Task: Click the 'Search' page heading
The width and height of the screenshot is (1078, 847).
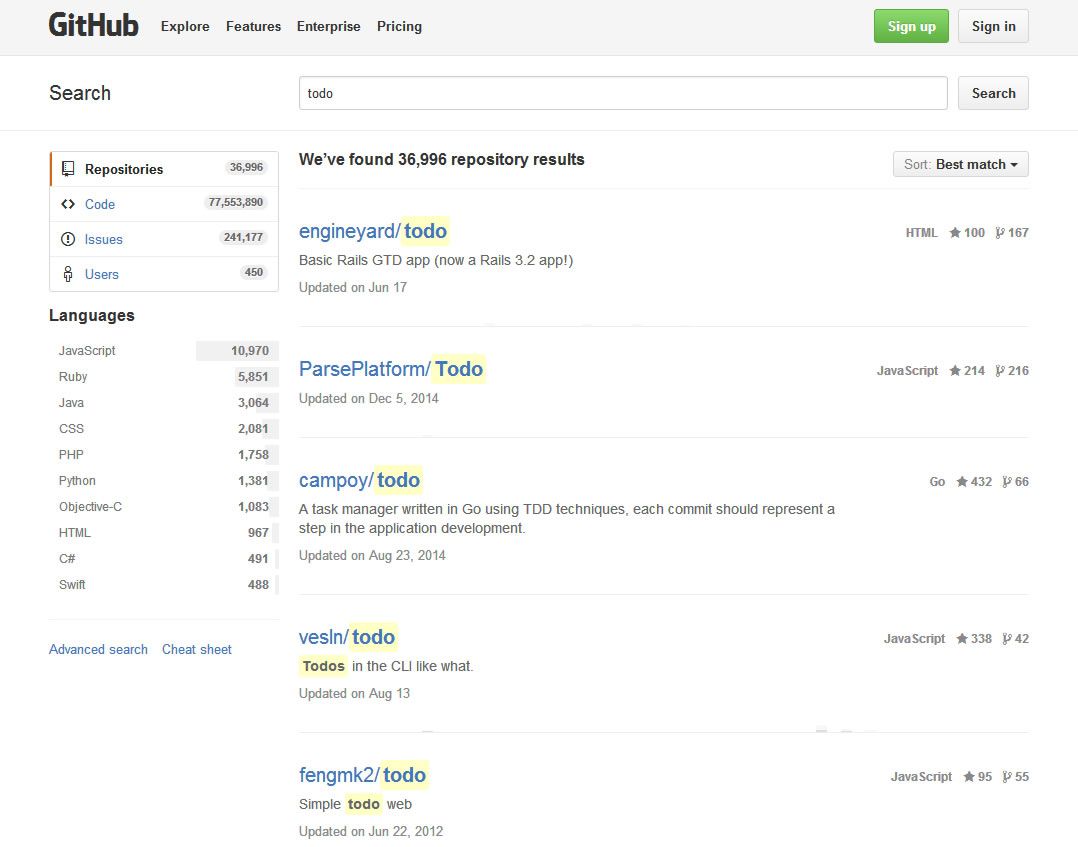Action: tap(80, 93)
